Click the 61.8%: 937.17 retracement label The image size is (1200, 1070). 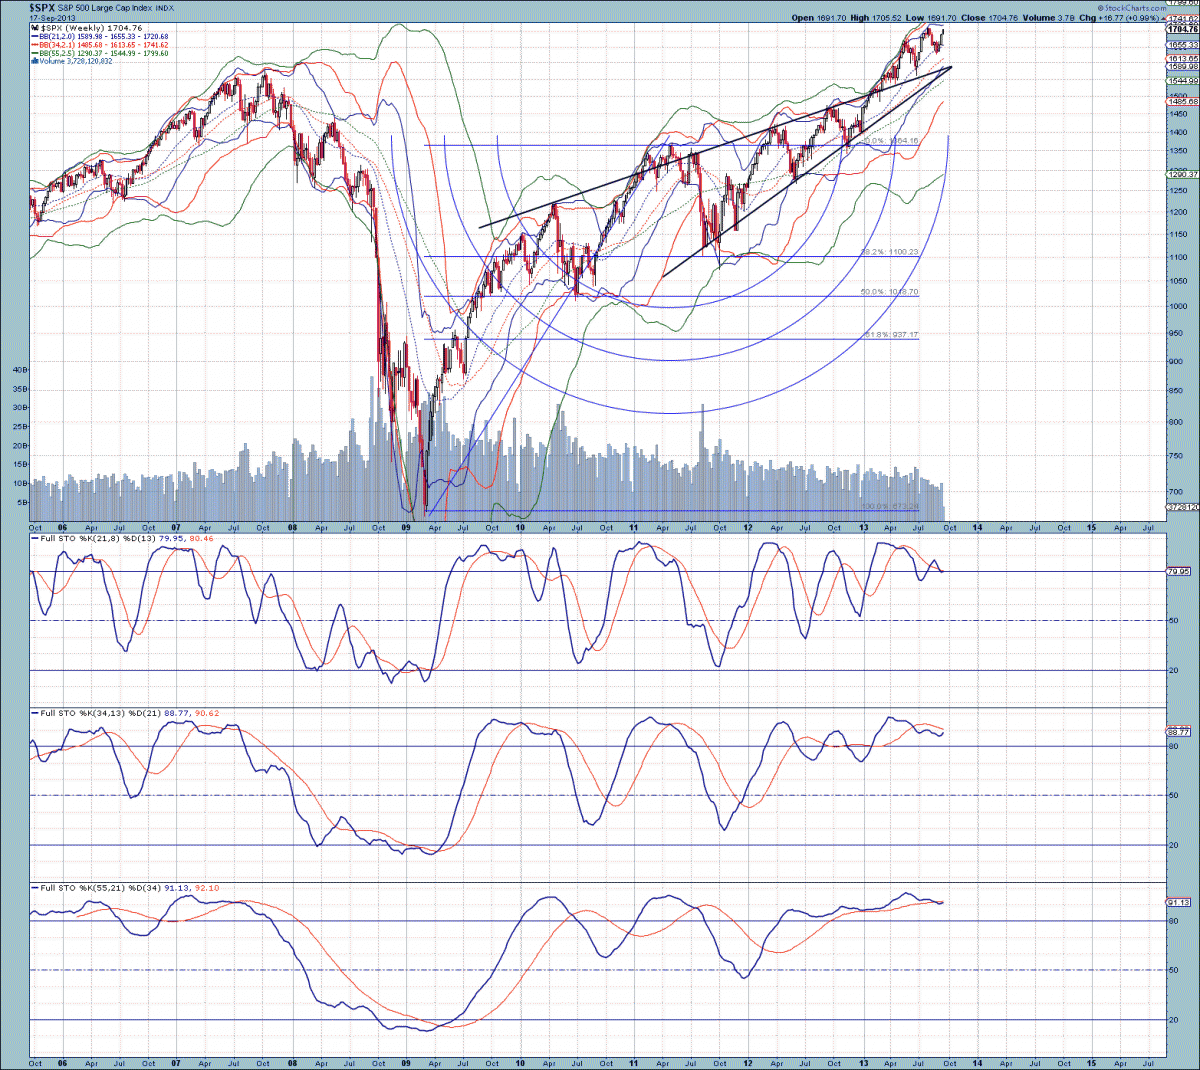click(889, 335)
